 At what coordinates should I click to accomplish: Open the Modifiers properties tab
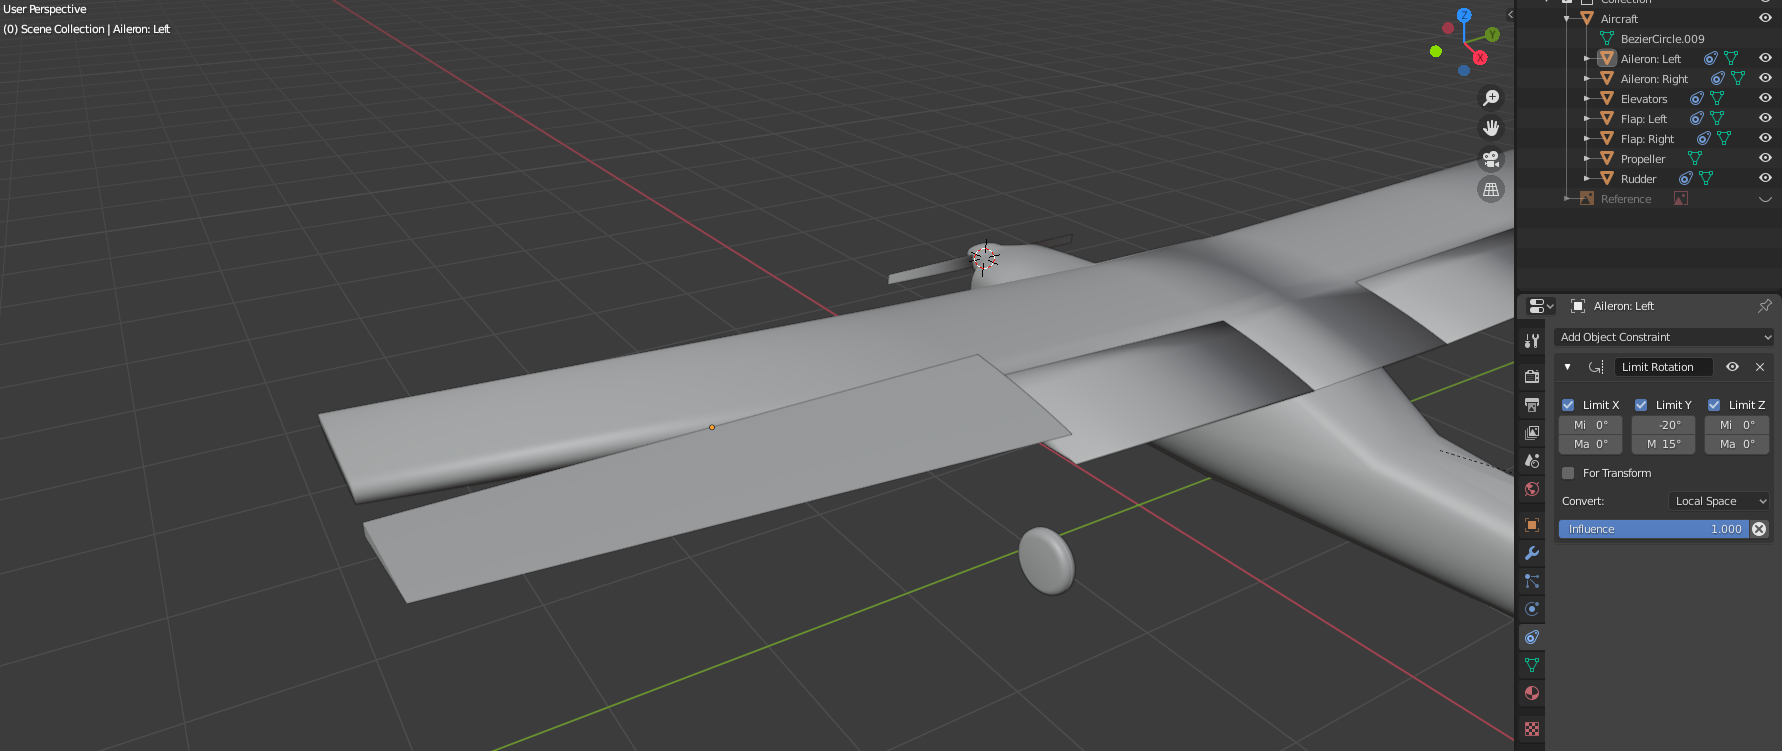[1532, 552]
